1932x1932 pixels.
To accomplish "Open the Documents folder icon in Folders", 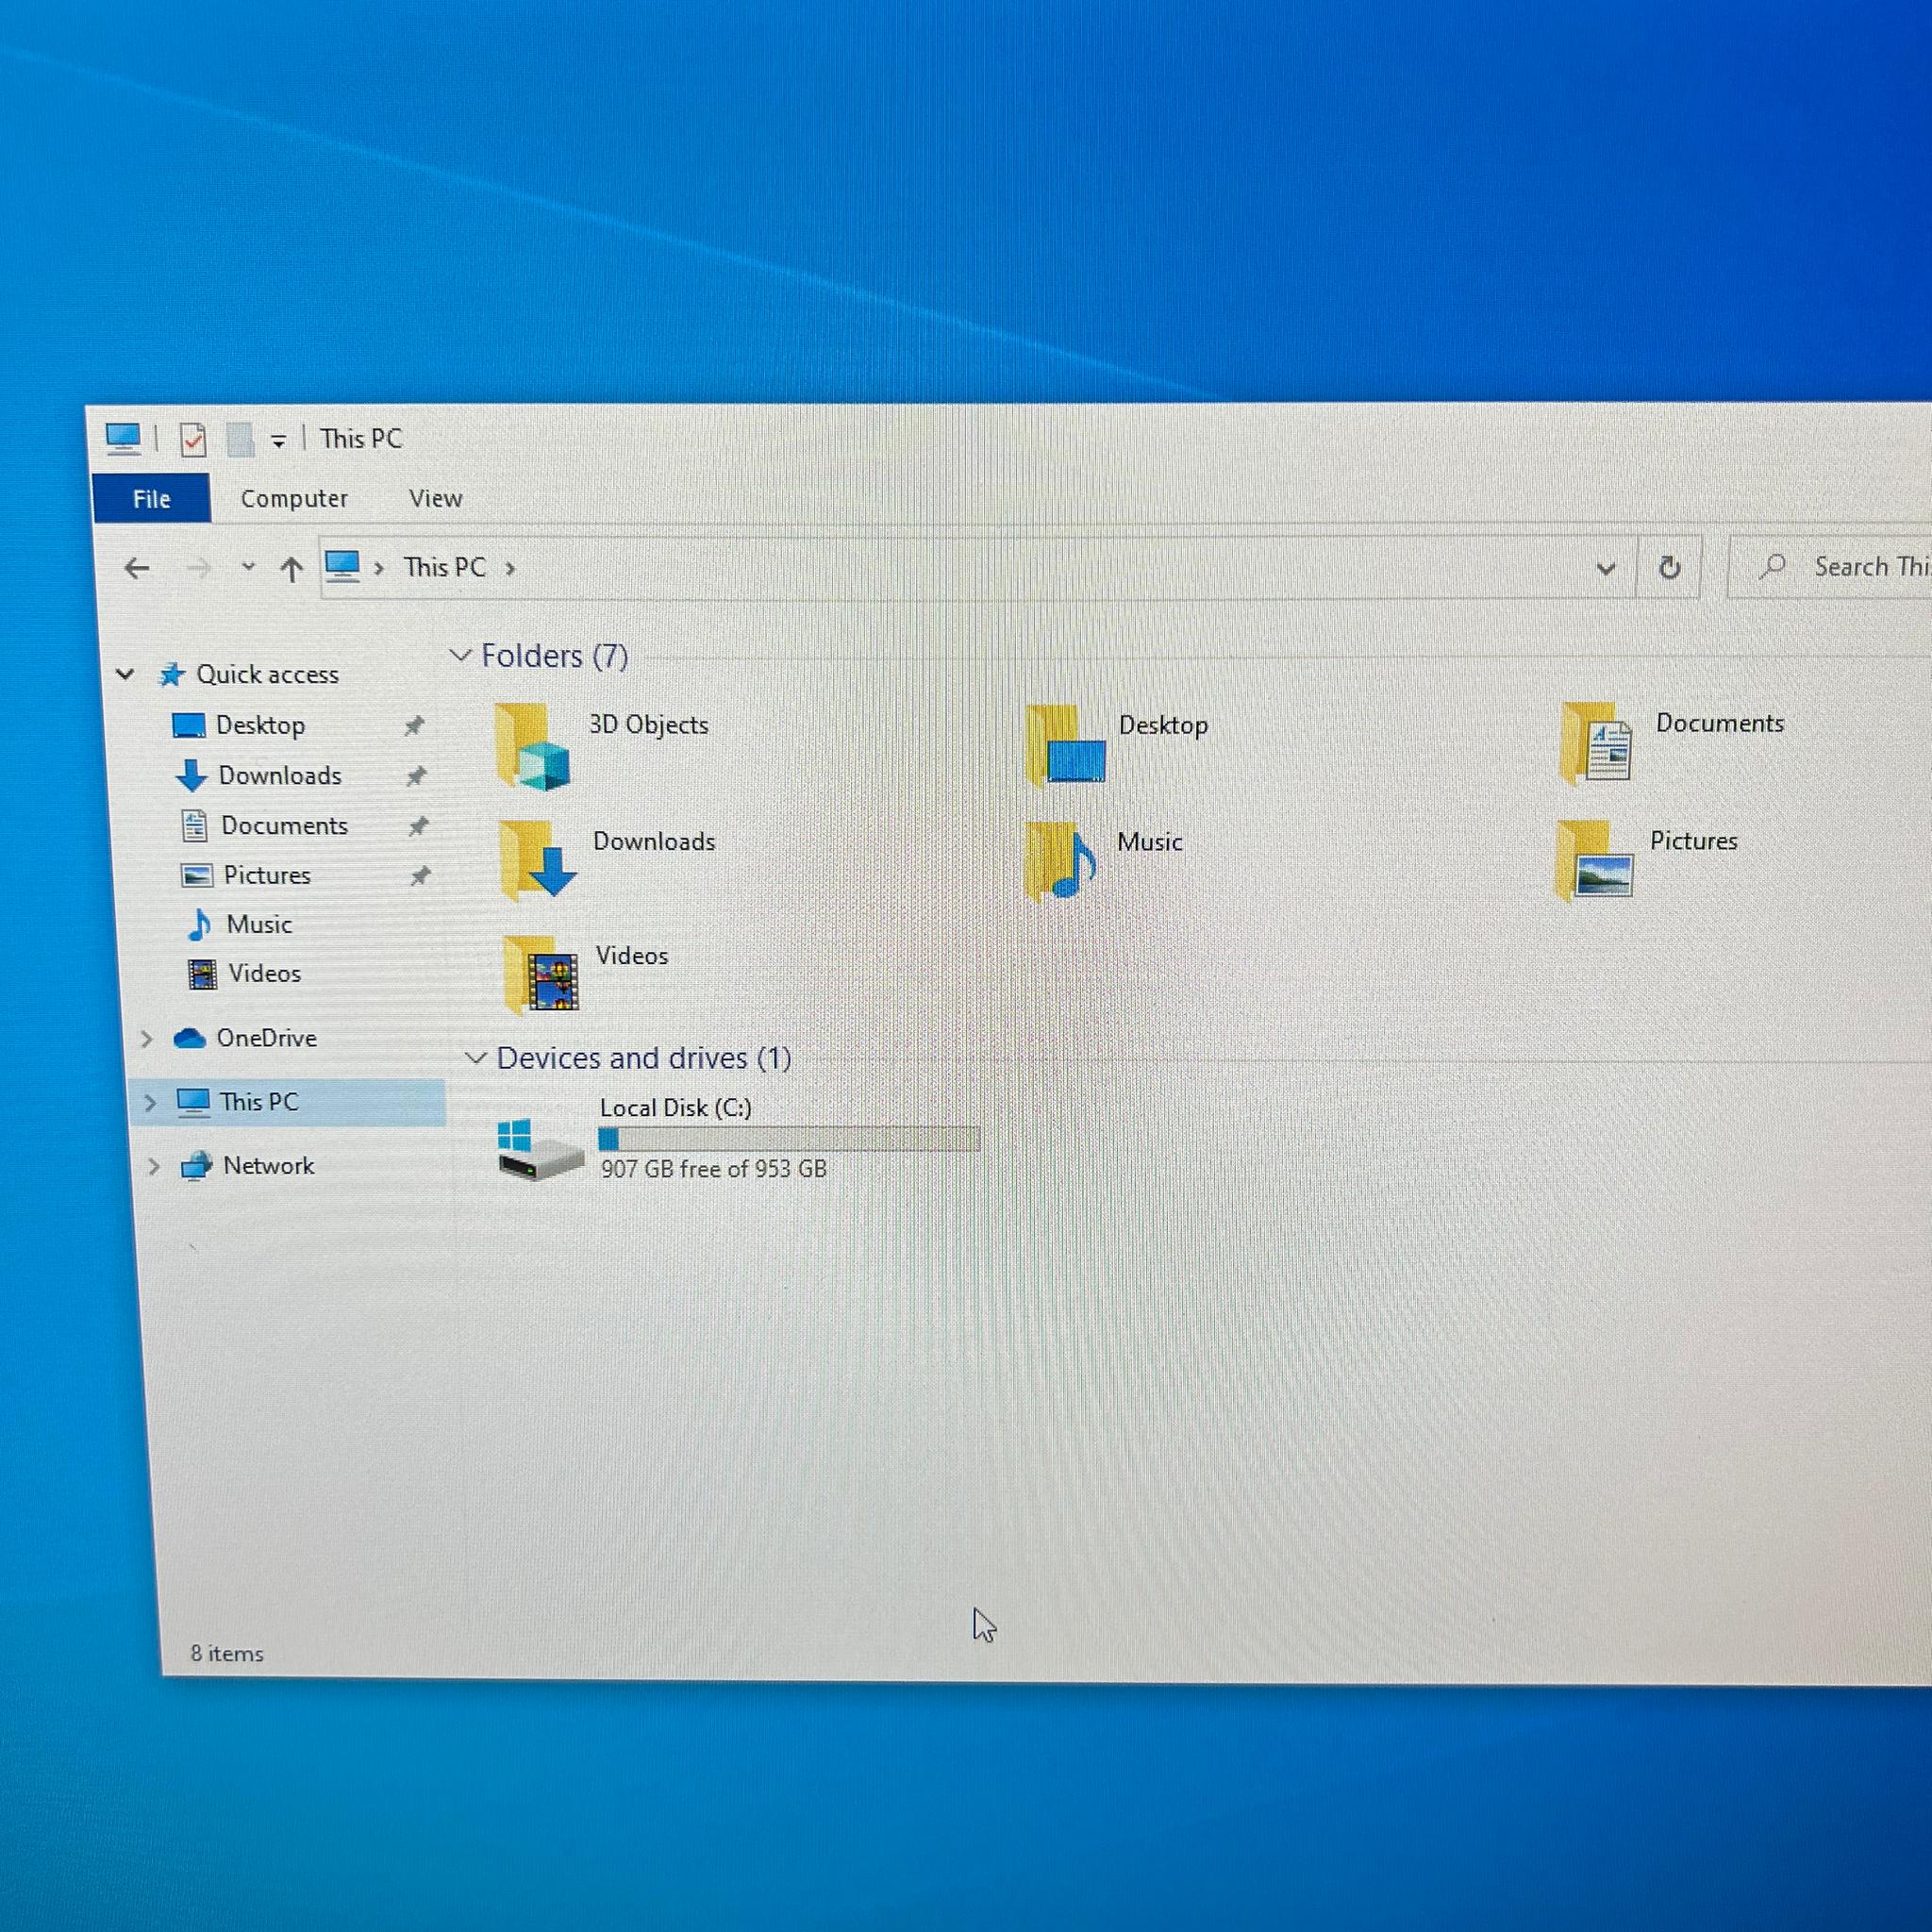I will point(1595,742).
